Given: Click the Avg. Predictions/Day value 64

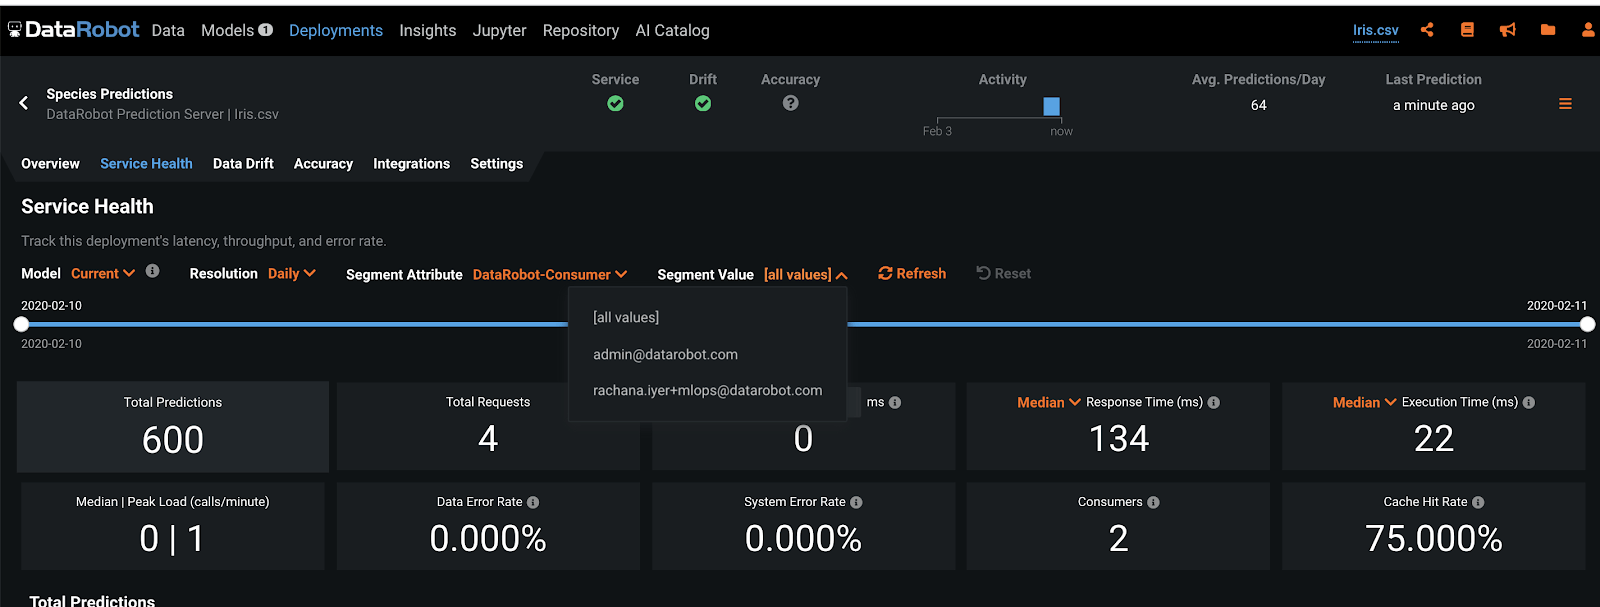Looking at the screenshot, I should coord(1259,105).
